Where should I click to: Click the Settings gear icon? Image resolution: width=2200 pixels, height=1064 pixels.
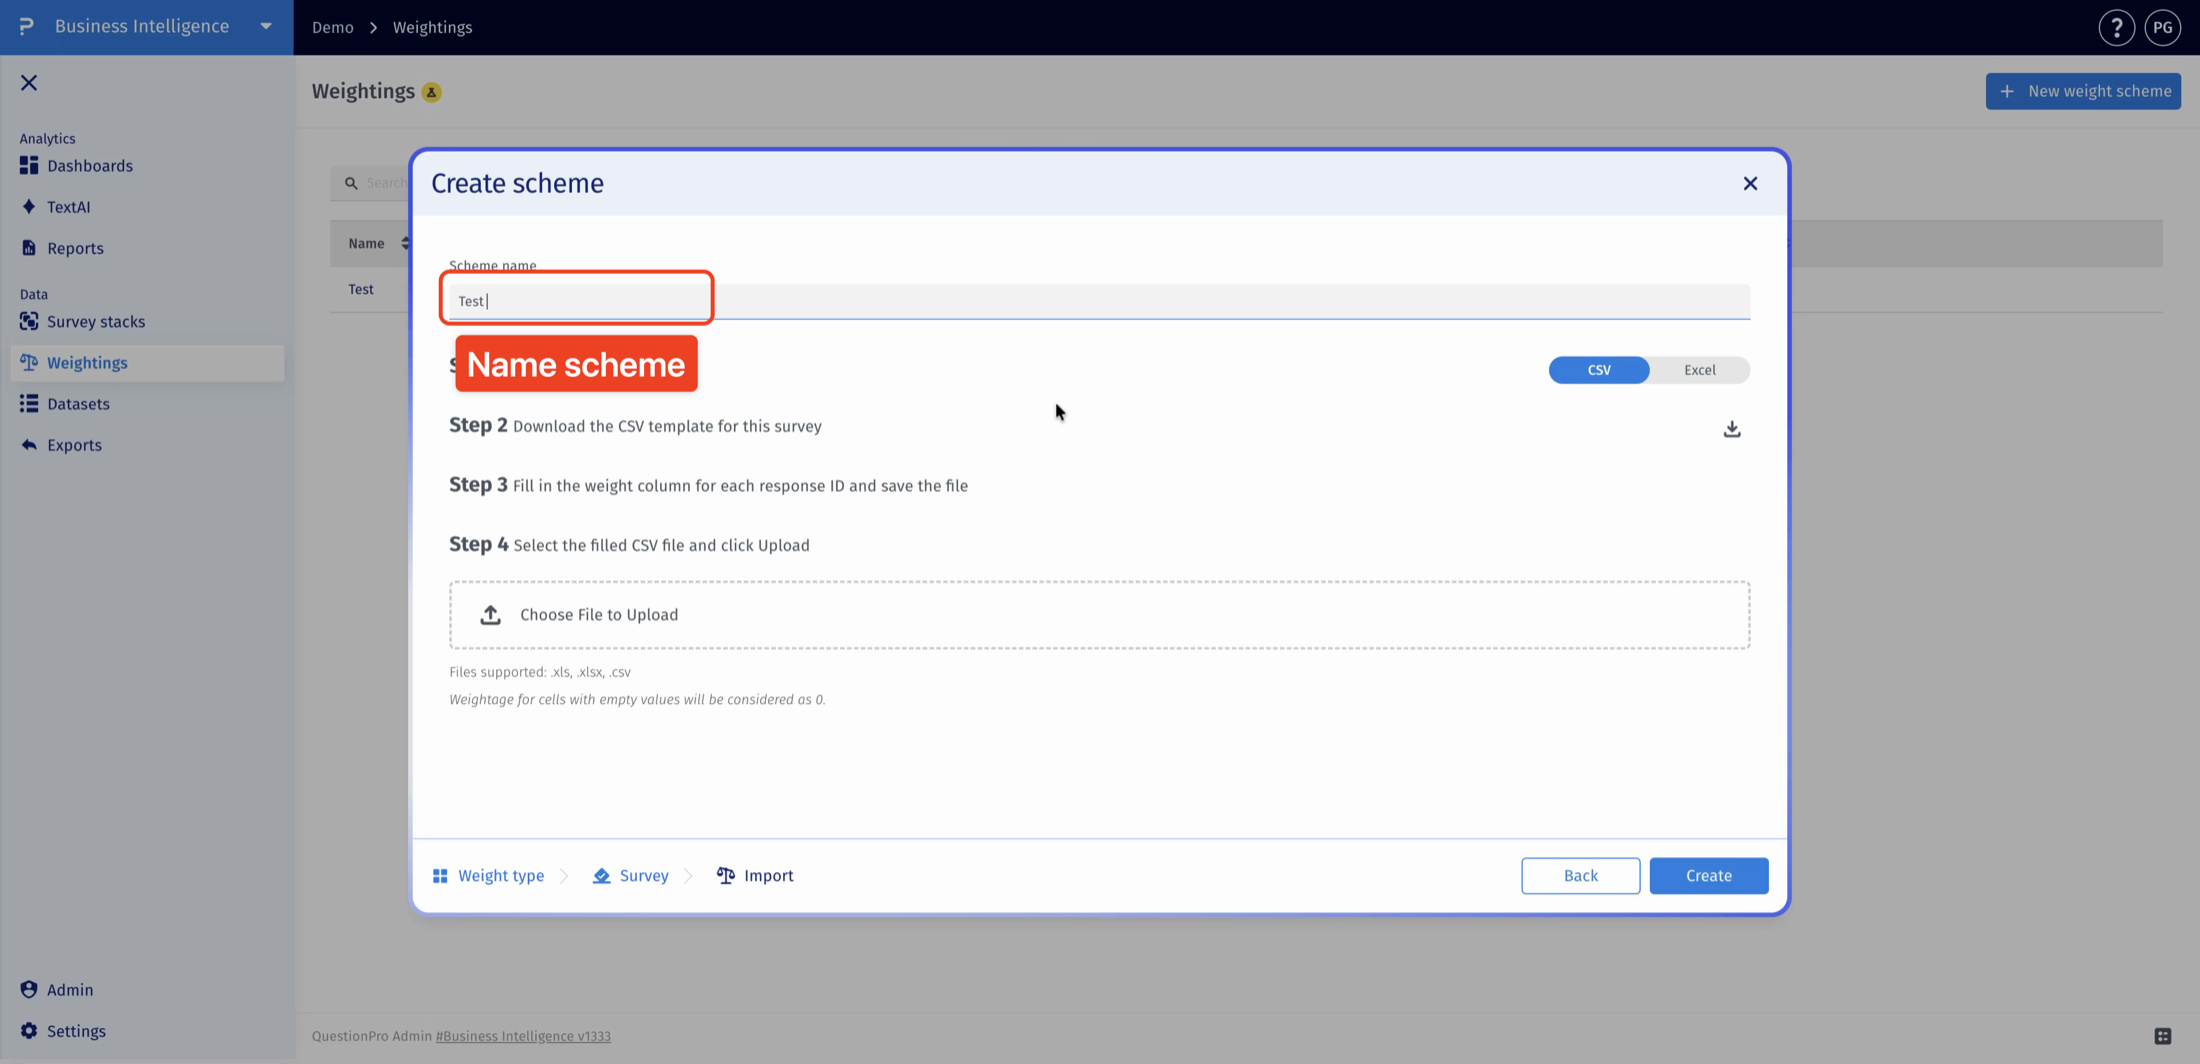[x=29, y=1030]
